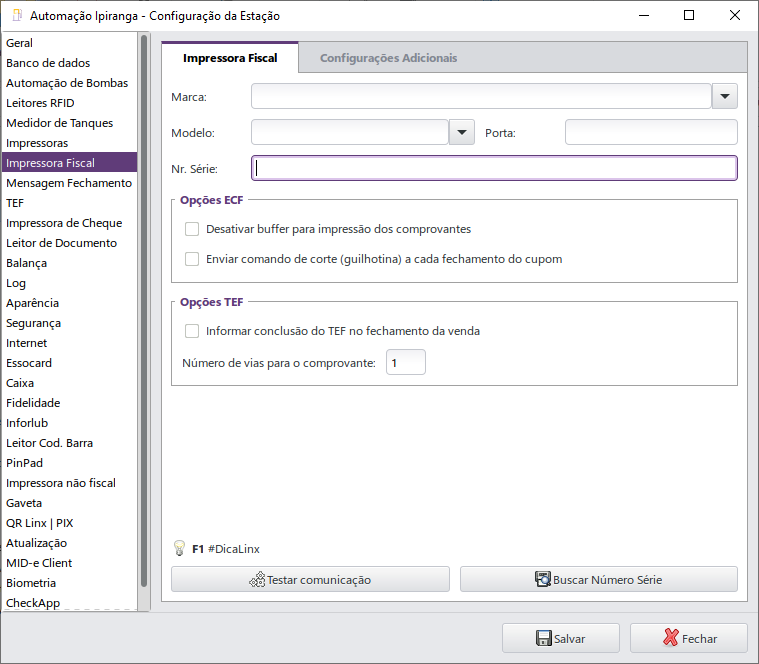Image resolution: width=759 pixels, height=664 pixels.
Task: Toggle Informar conclusão do TEF no fechamento
Action: click(x=192, y=331)
